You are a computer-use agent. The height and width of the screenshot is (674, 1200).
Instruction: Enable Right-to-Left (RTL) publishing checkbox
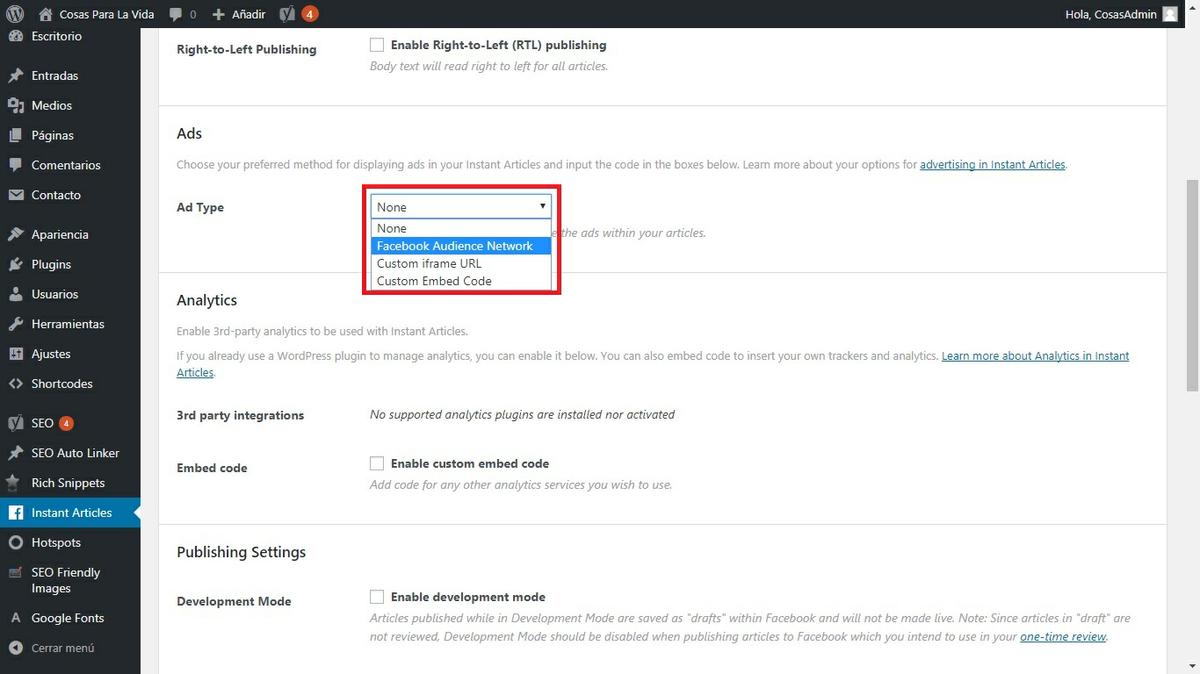coord(377,45)
